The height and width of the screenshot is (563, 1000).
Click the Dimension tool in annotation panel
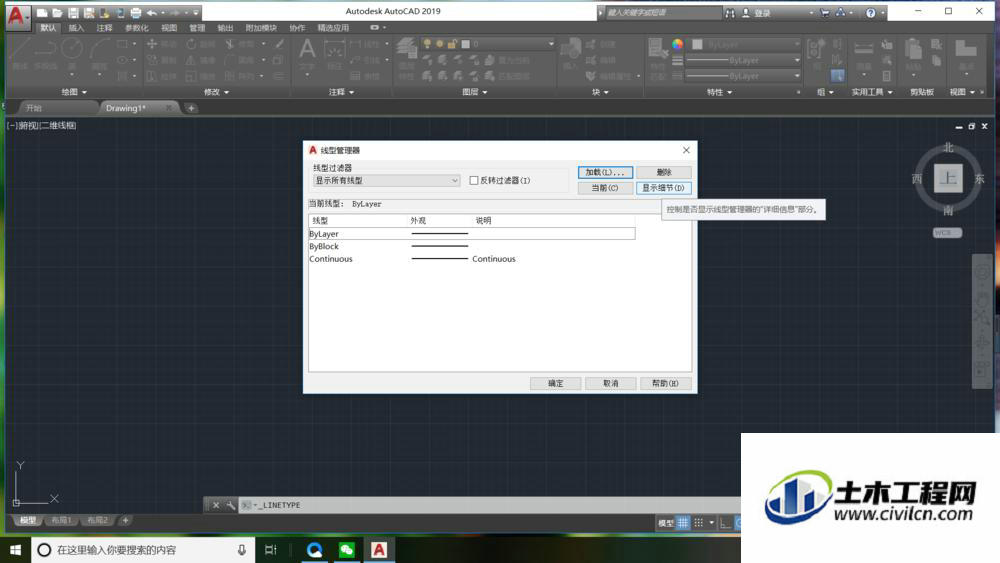click(334, 51)
